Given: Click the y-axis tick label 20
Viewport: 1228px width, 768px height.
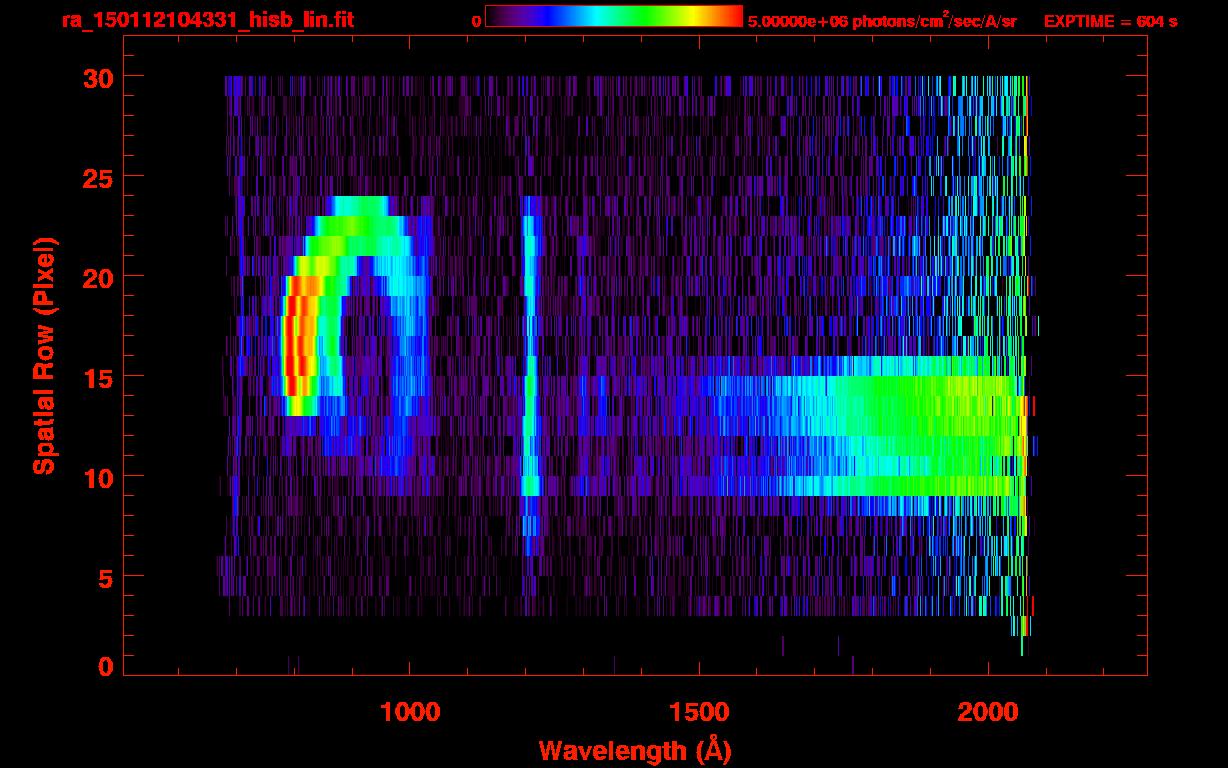Looking at the screenshot, I should click(97, 277).
